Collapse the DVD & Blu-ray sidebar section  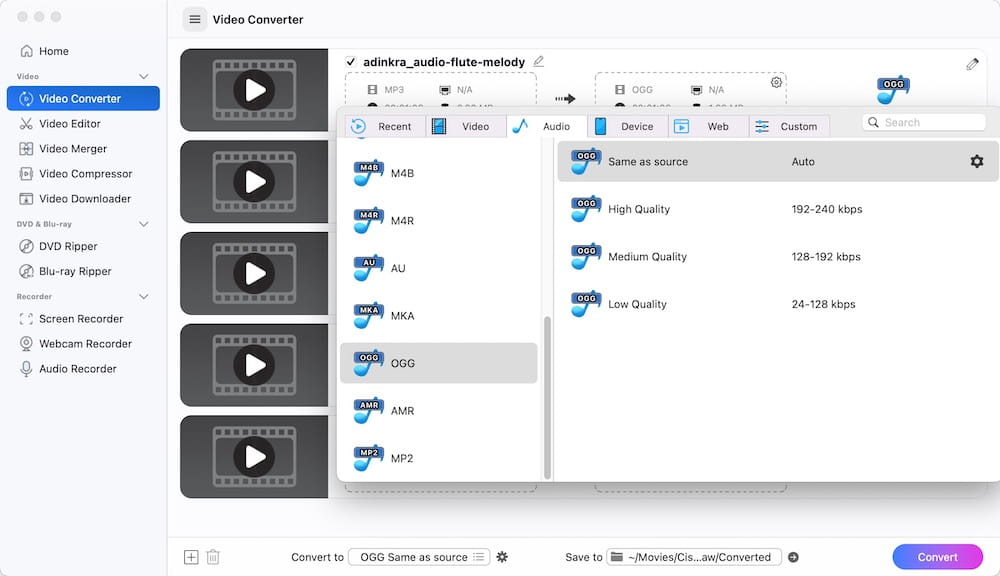coord(143,224)
